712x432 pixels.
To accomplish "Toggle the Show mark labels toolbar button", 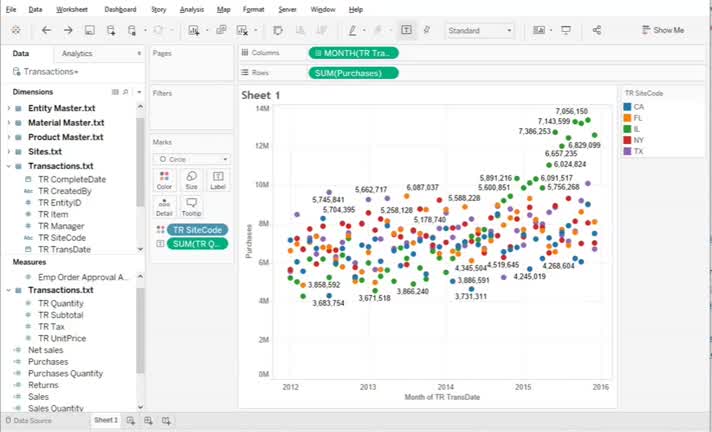I will pyautogui.click(x=406, y=30).
